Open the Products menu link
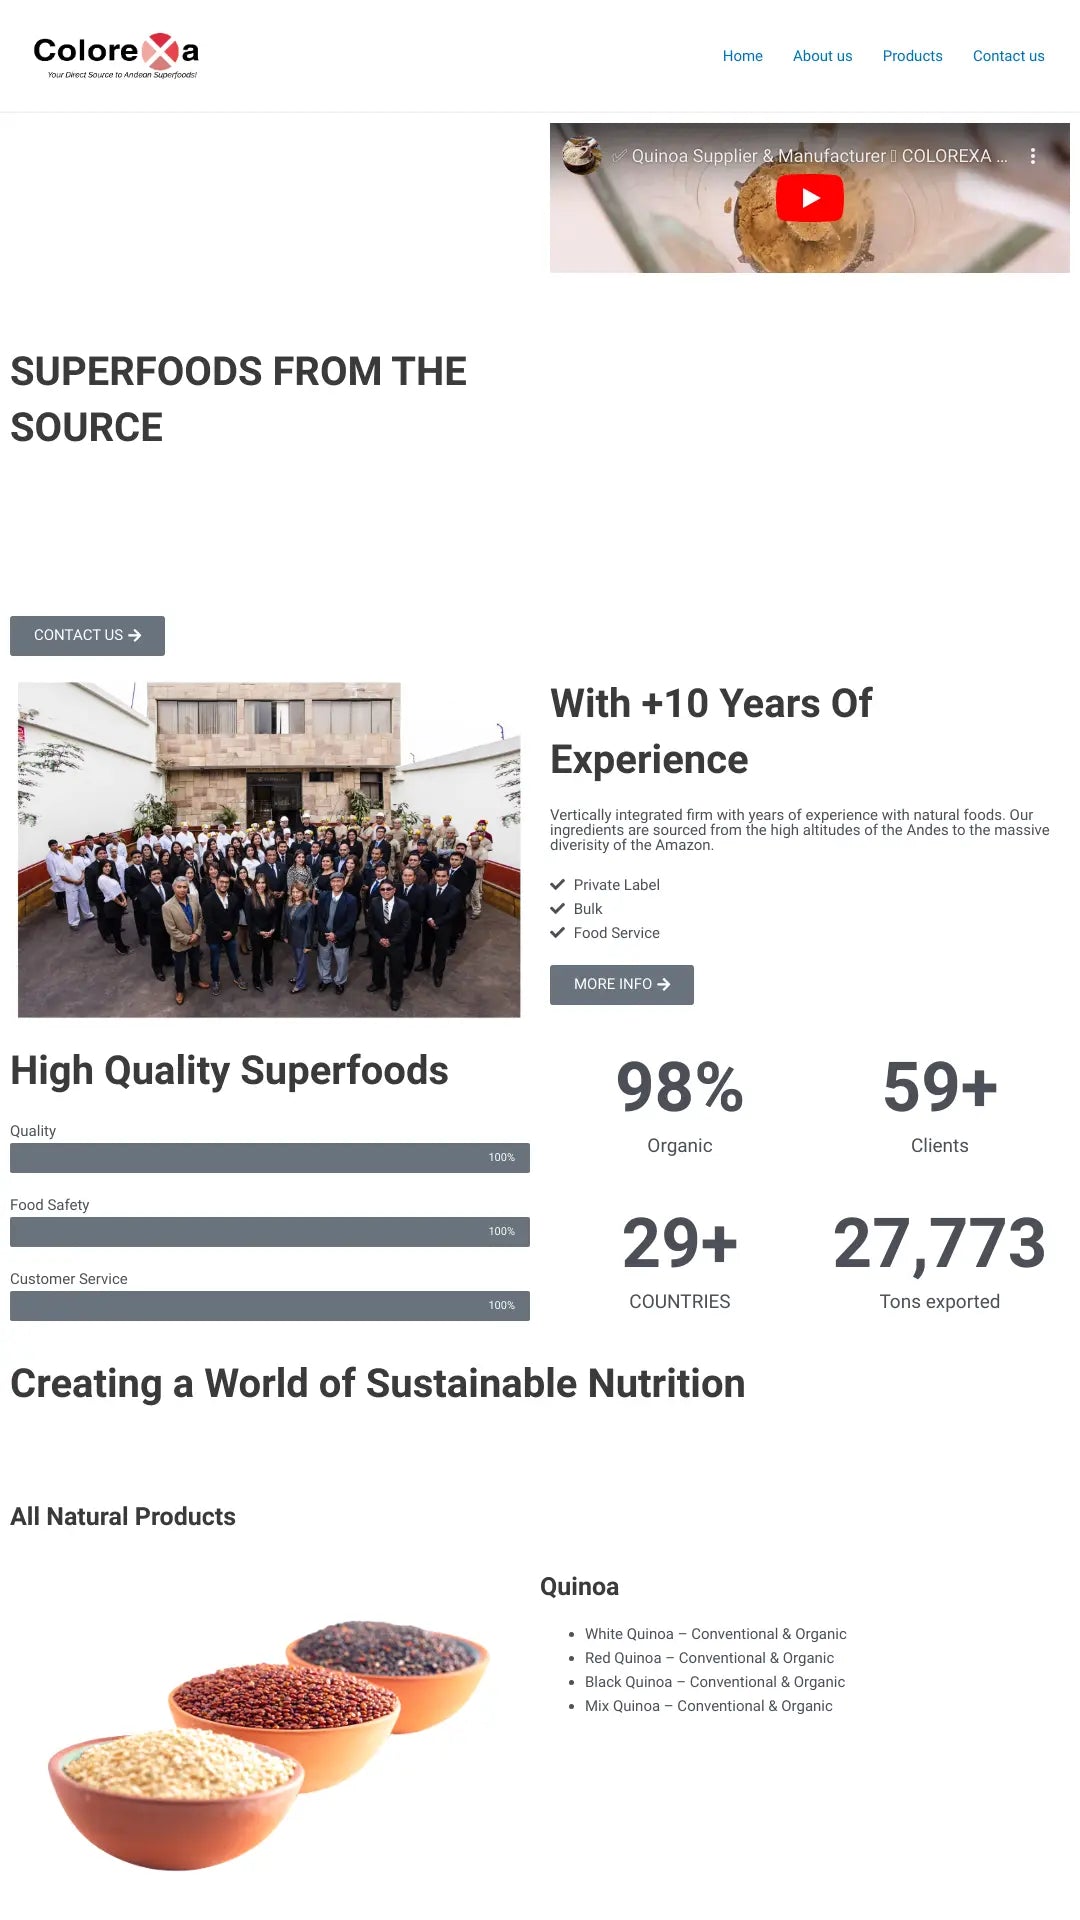The width and height of the screenshot is (1080, 1920). (x=912, y=56)
